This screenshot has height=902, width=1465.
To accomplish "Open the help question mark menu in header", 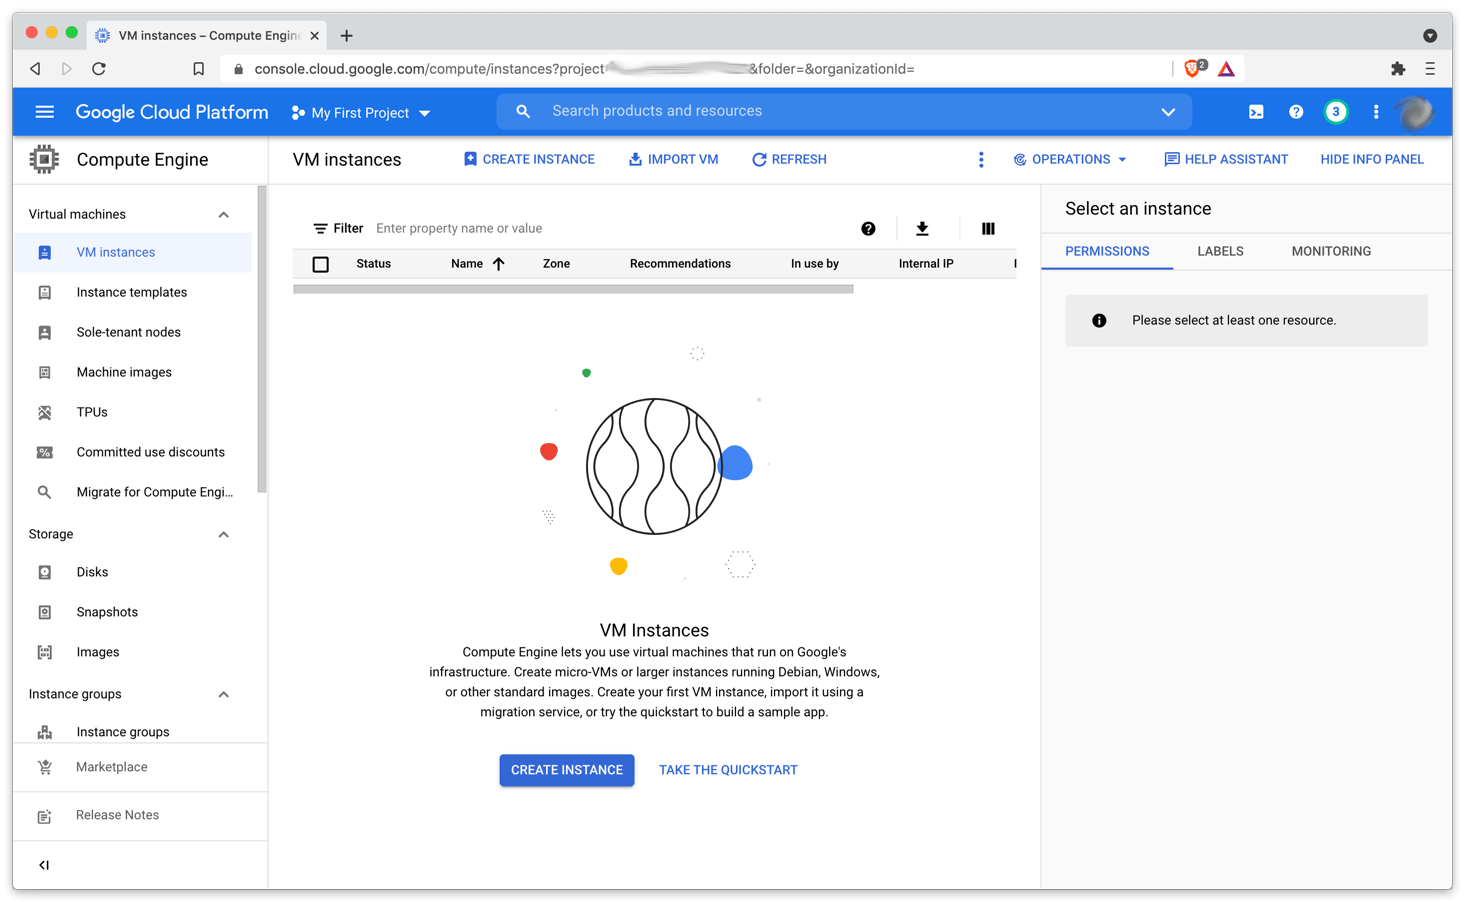I will pyautogui.click(x=1296, y=112).
